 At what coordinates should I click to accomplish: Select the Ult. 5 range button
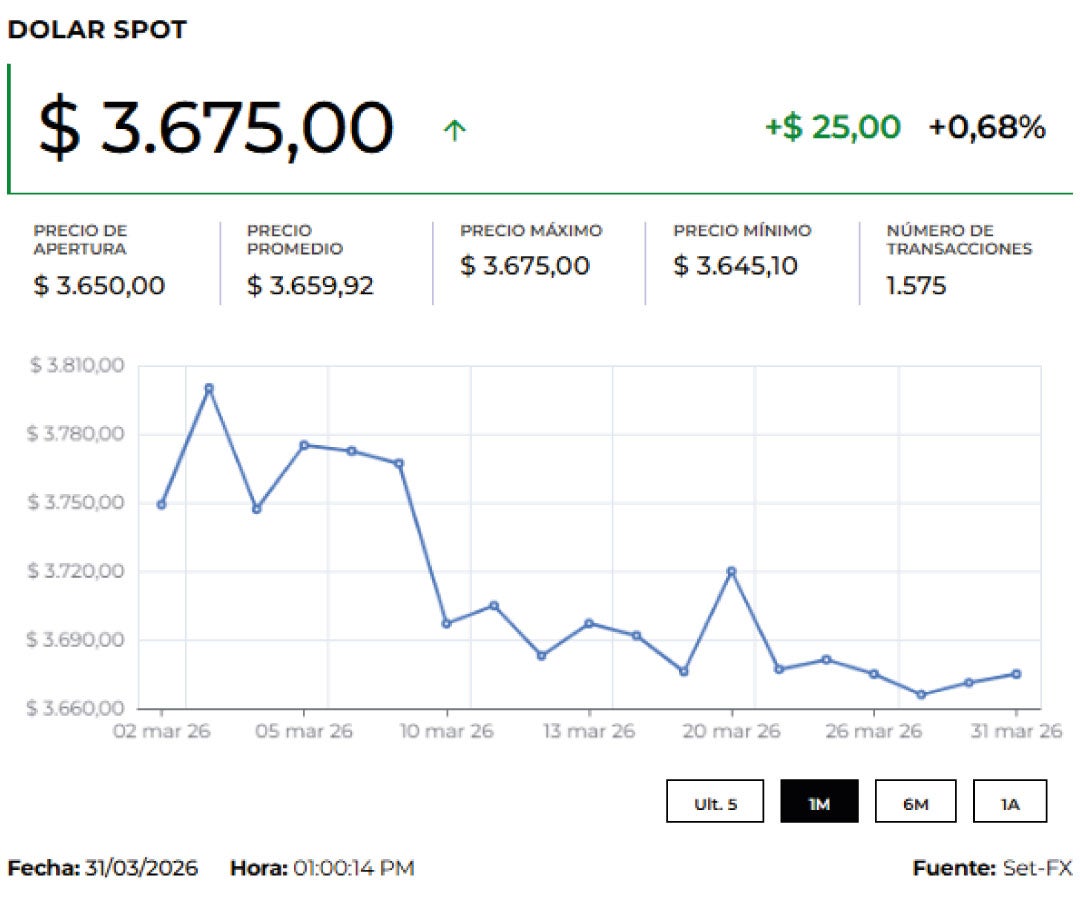tap(715, 802)
